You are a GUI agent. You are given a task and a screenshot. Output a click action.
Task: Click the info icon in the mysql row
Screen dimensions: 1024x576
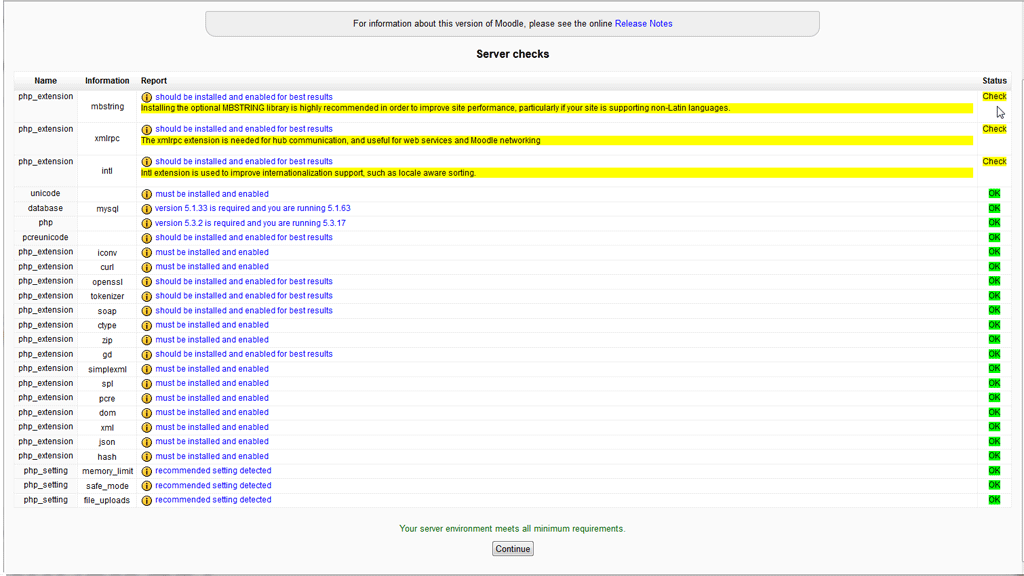click(x=146, y=209)
